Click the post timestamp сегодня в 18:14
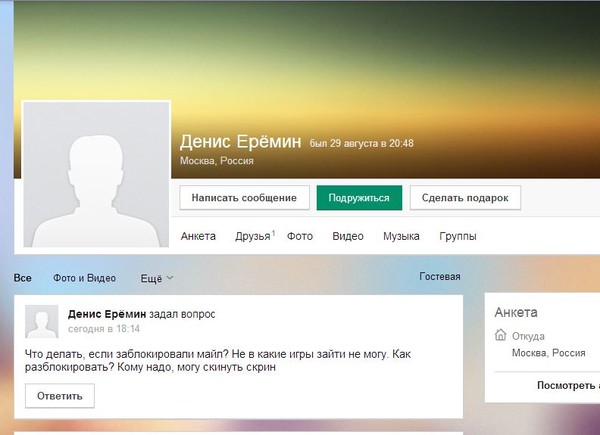The image size is (600, 435). 104,329
